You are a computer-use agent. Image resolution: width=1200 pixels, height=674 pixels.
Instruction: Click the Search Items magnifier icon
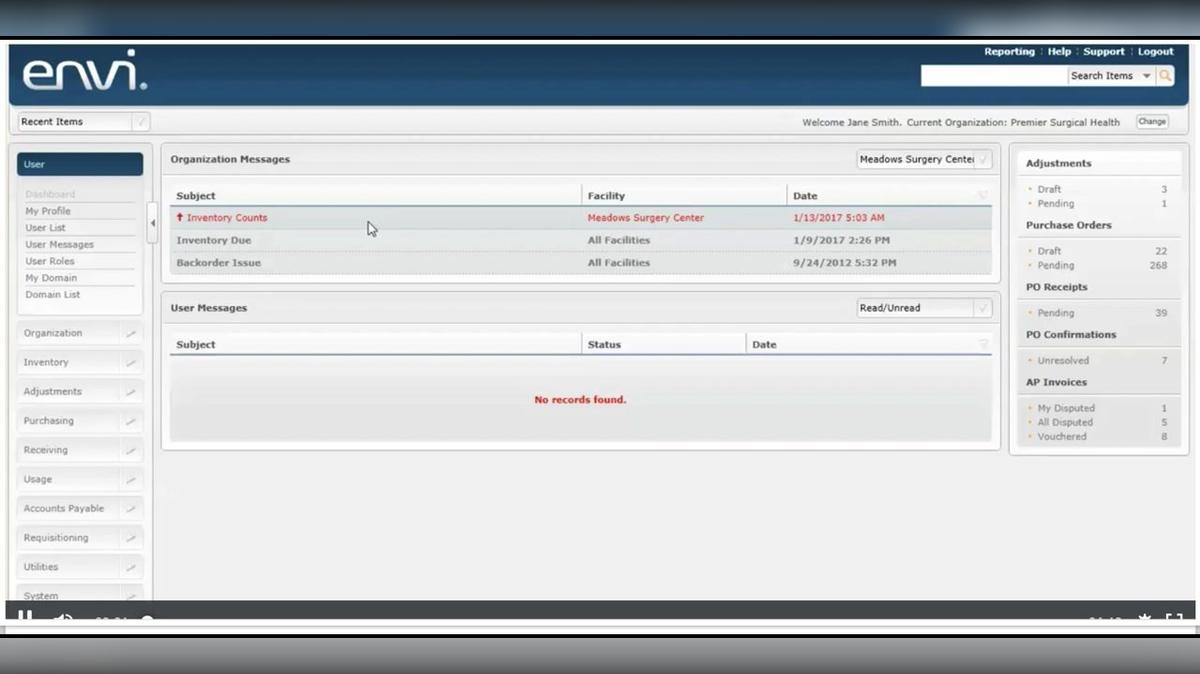click(x=1164, y=75)
